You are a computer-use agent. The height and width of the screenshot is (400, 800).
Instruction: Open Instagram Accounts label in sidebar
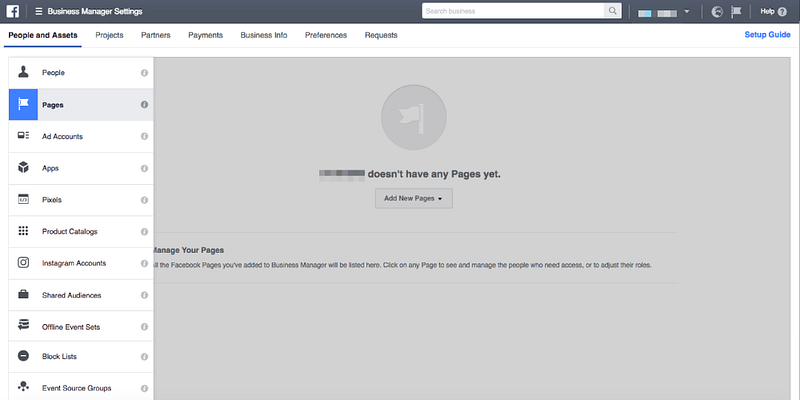pos(74,263)
